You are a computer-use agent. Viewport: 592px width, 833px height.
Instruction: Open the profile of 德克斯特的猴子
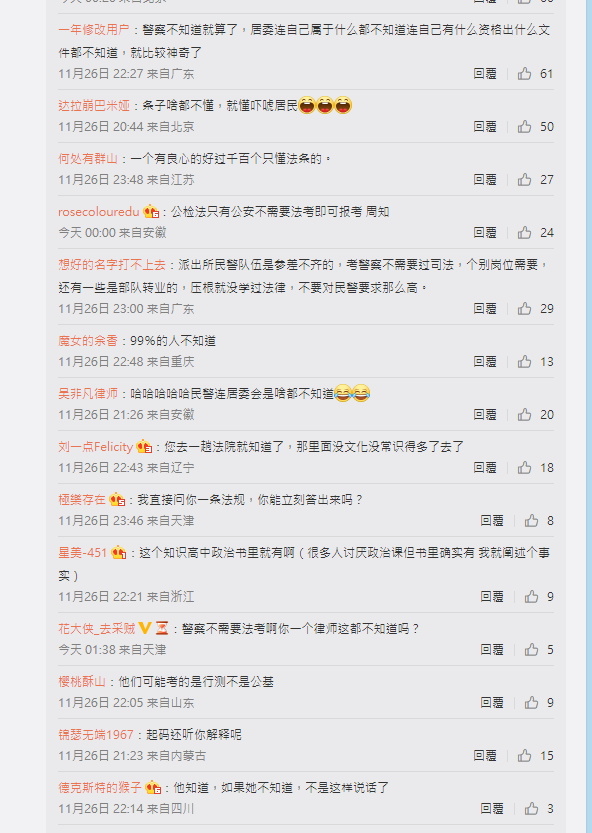[x=100, y=787]
